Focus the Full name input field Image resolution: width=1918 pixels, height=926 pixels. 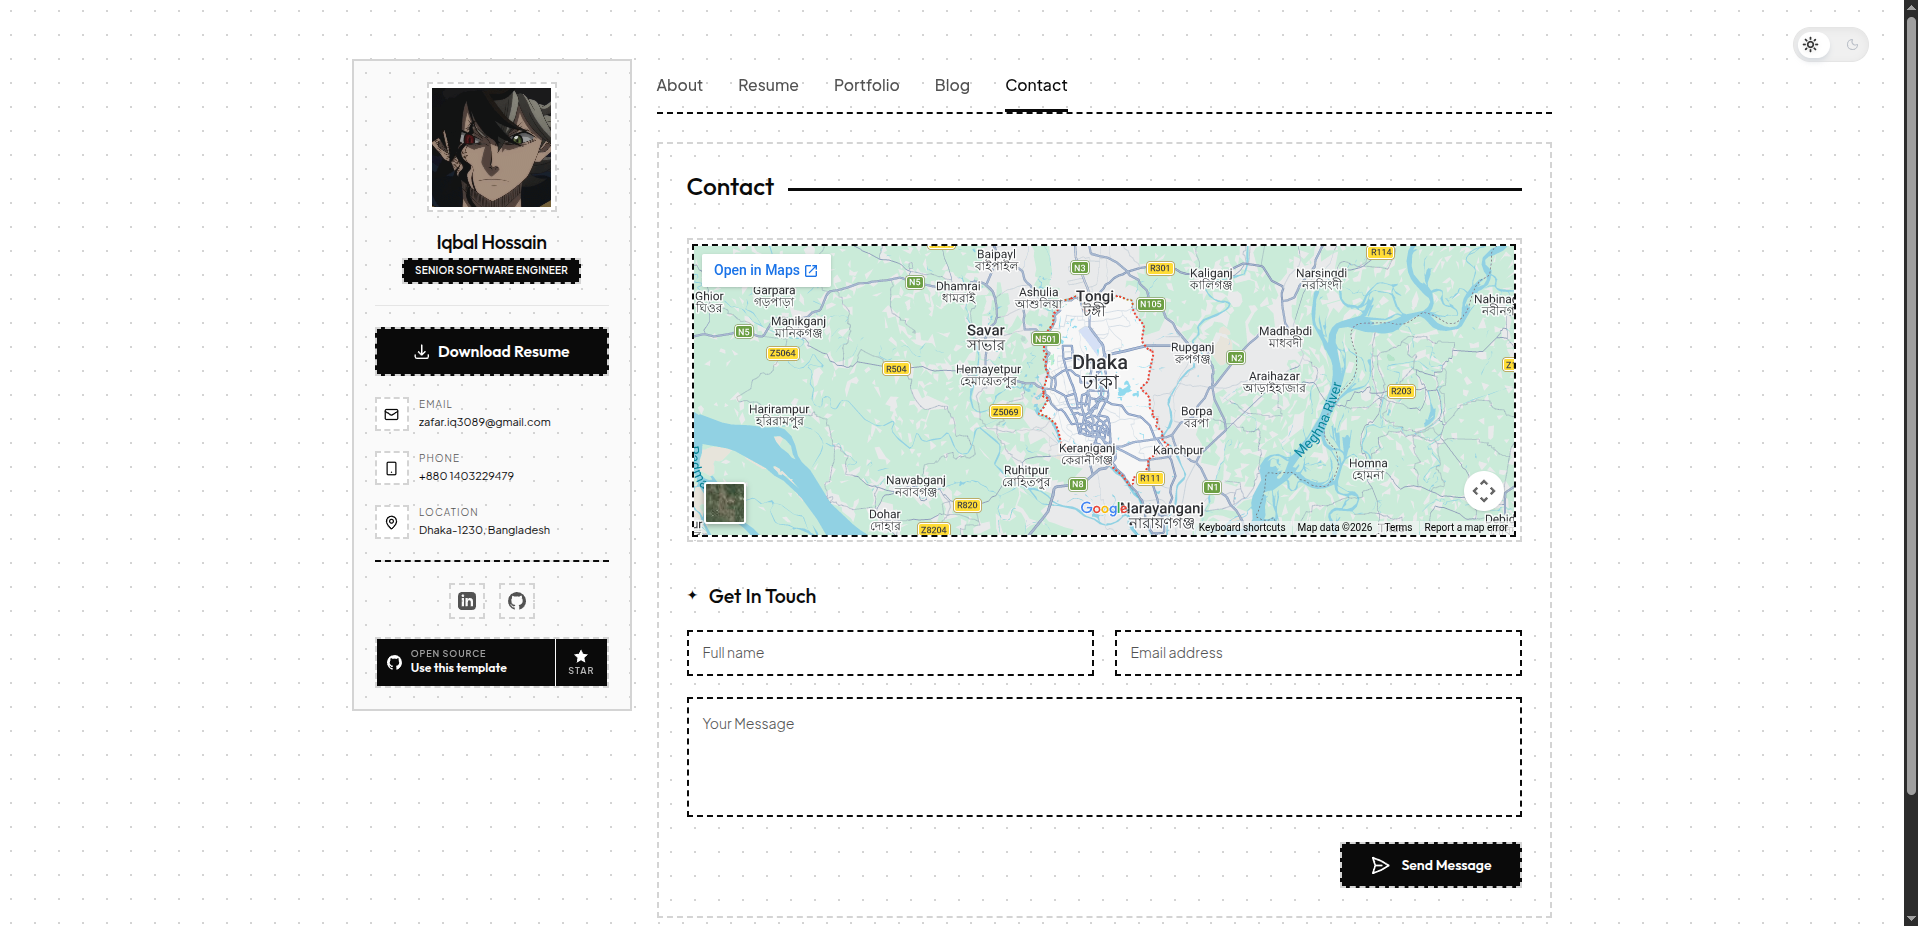890,653
